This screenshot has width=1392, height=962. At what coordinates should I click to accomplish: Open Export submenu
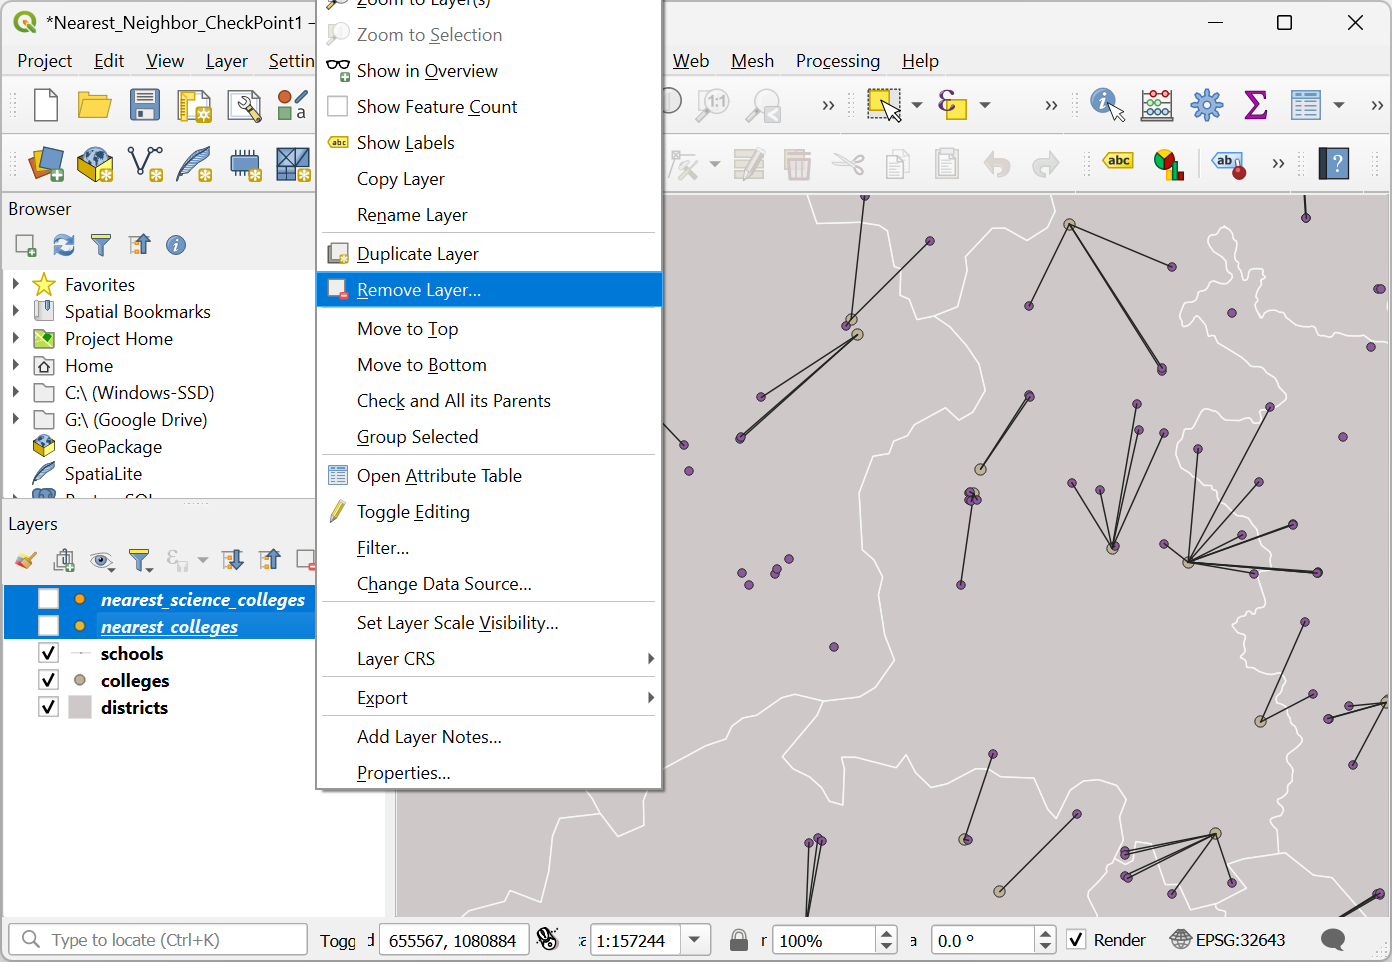(x=489, y=698)
